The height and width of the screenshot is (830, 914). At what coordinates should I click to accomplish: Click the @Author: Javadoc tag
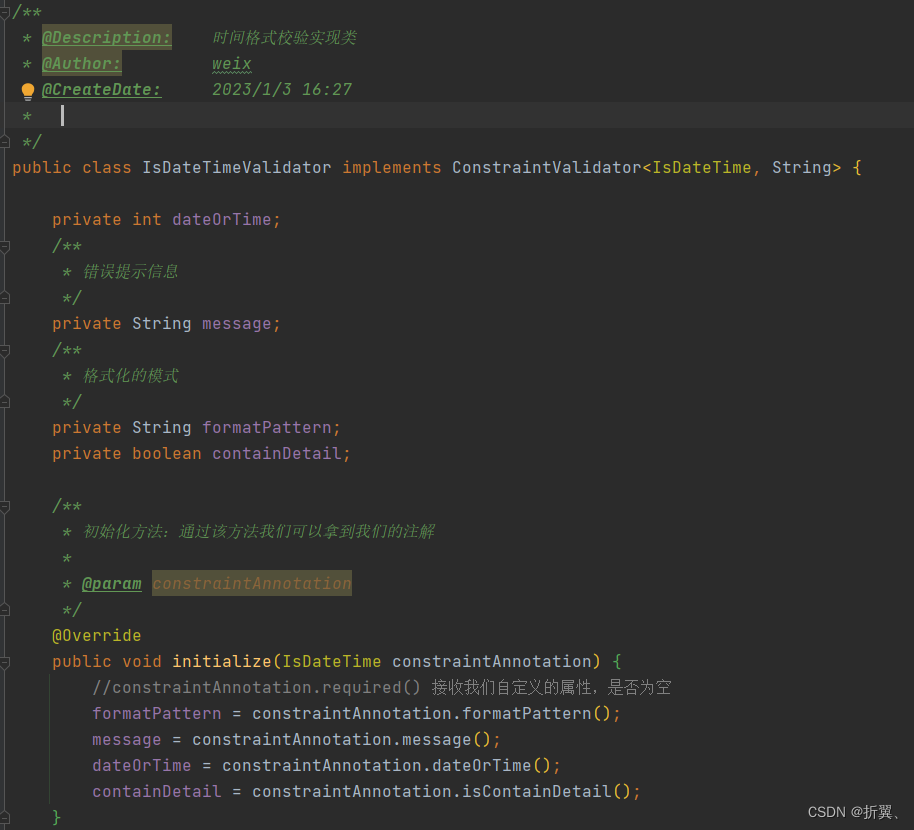click(82, 63)
